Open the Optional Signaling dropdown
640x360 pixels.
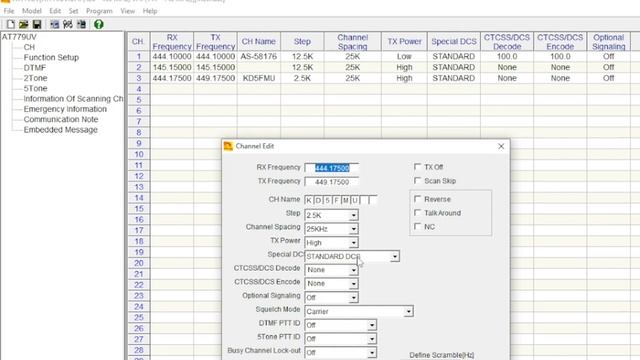pyautogui.click(x=353, y=298)
